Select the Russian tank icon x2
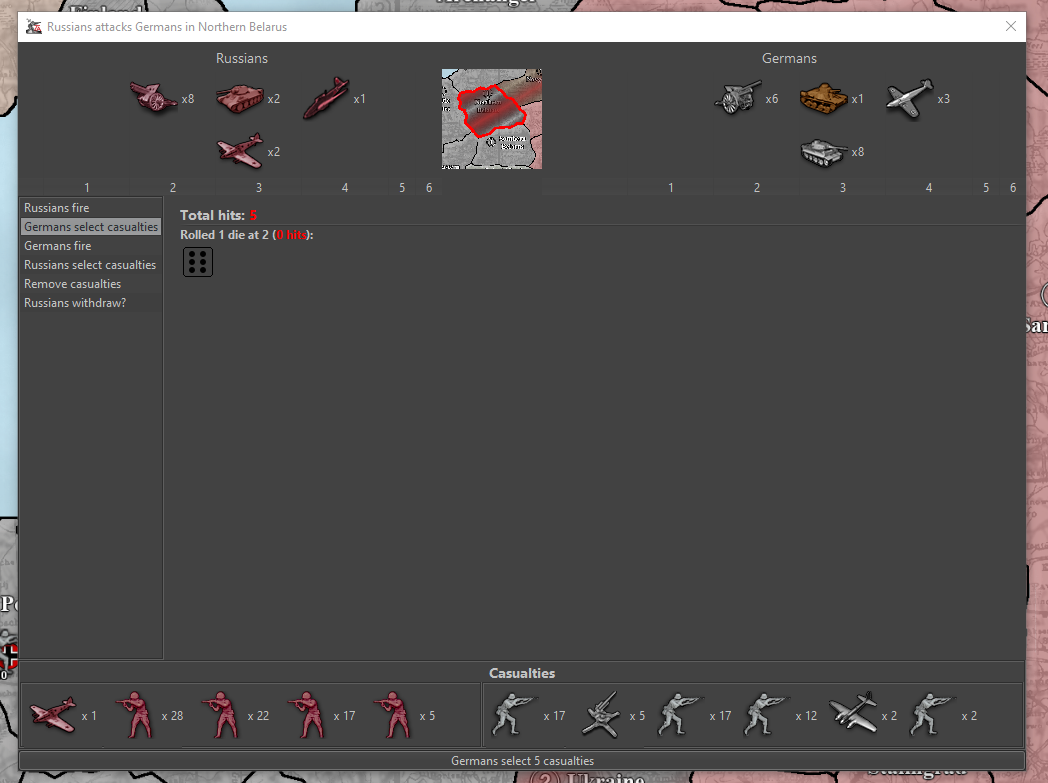The image size is (1048, 783). click(239, 98)
